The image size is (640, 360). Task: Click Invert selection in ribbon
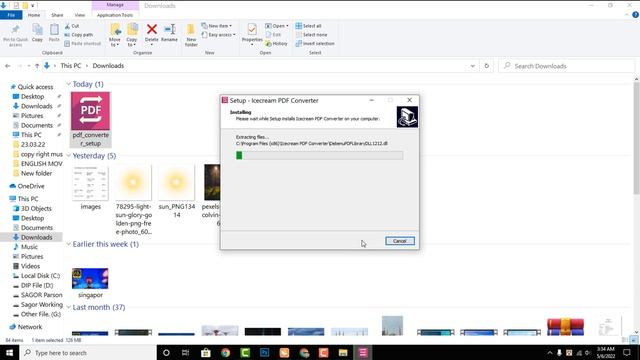315,44
